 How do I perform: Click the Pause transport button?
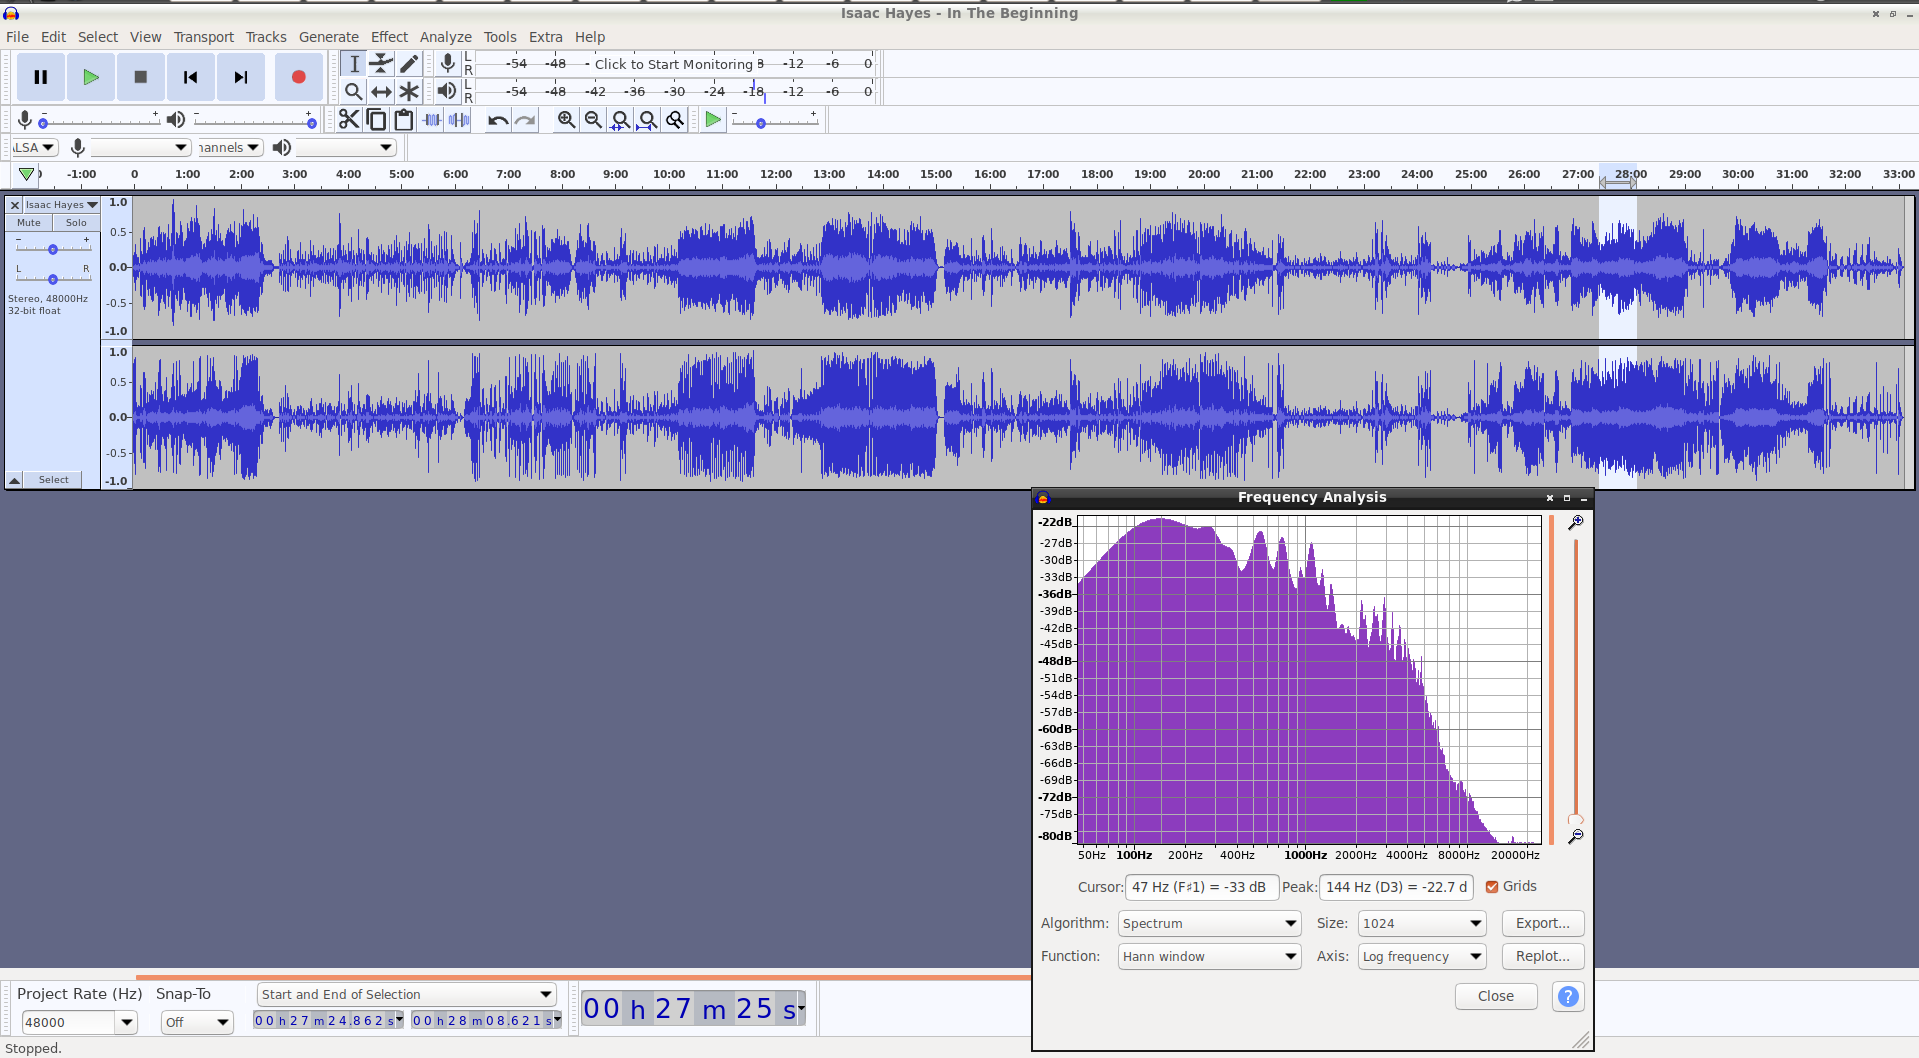pos(41,77)
